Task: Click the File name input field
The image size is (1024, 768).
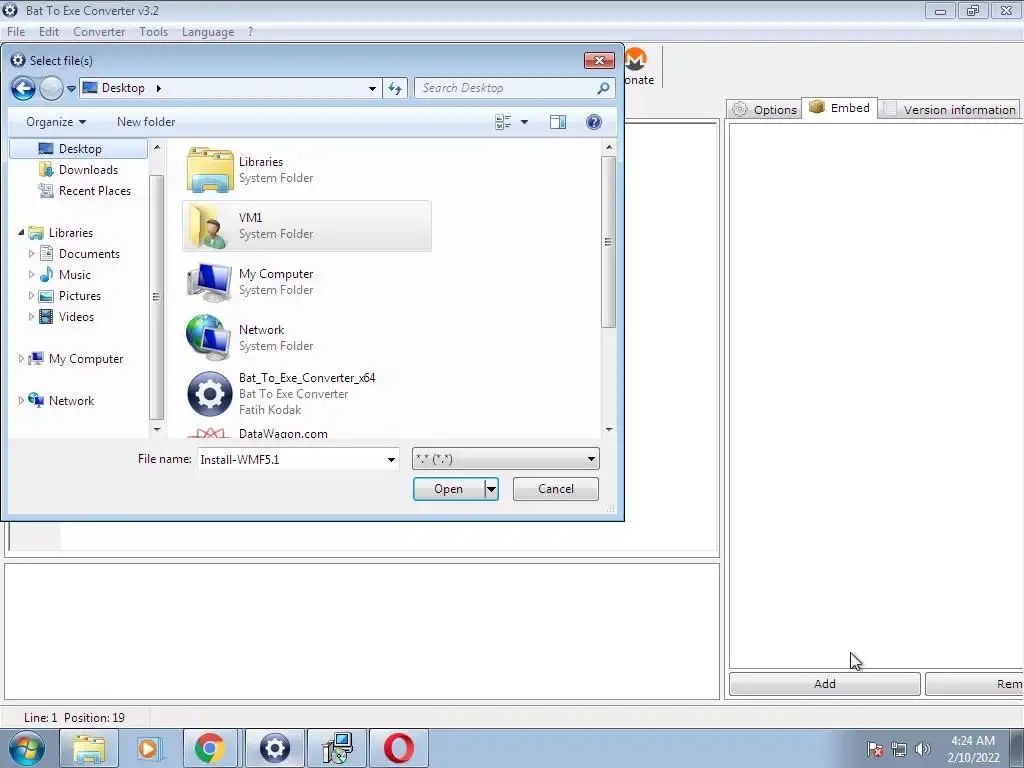Action: coord(291,459)
